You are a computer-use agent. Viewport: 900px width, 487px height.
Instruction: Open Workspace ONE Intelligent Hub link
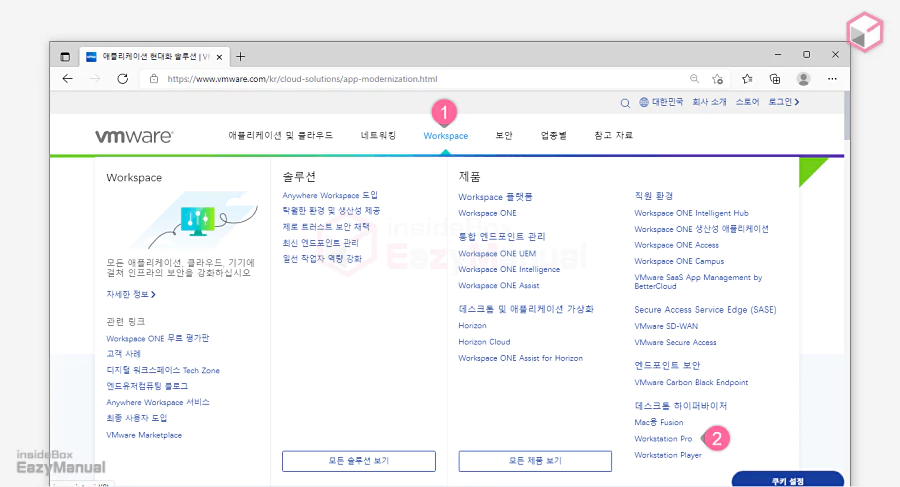point(692,213)
